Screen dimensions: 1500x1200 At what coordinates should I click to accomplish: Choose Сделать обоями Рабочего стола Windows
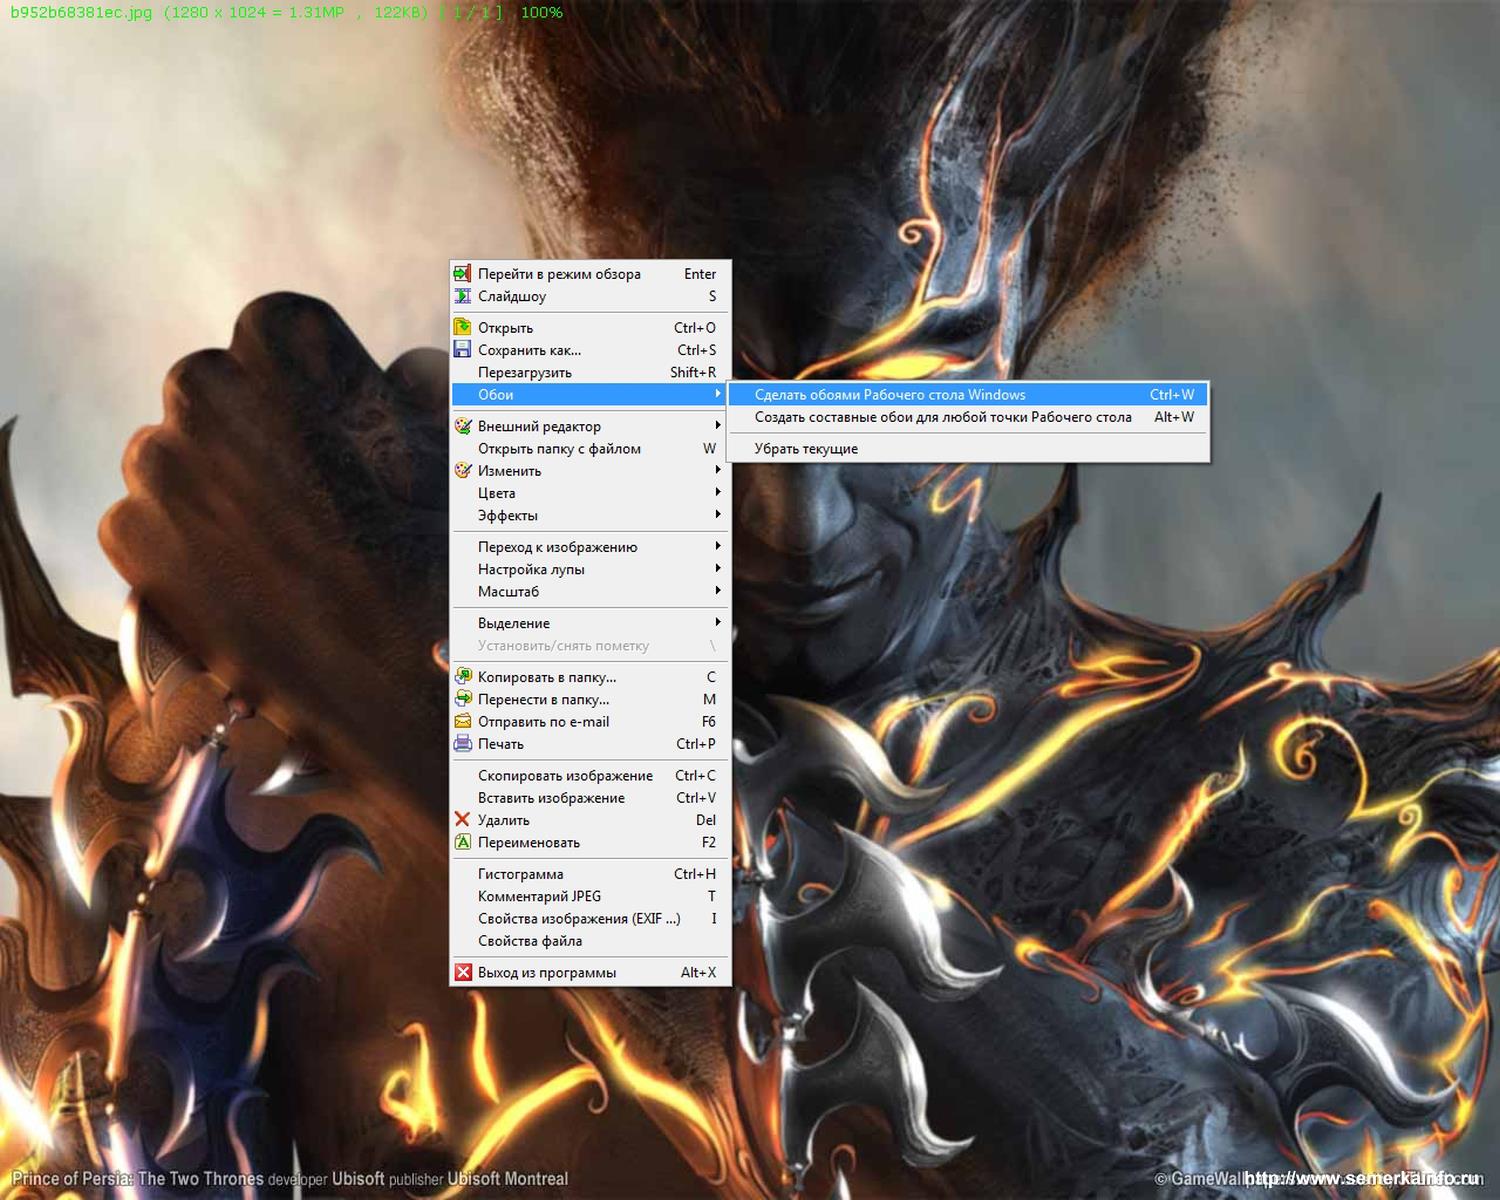point(890,395)
